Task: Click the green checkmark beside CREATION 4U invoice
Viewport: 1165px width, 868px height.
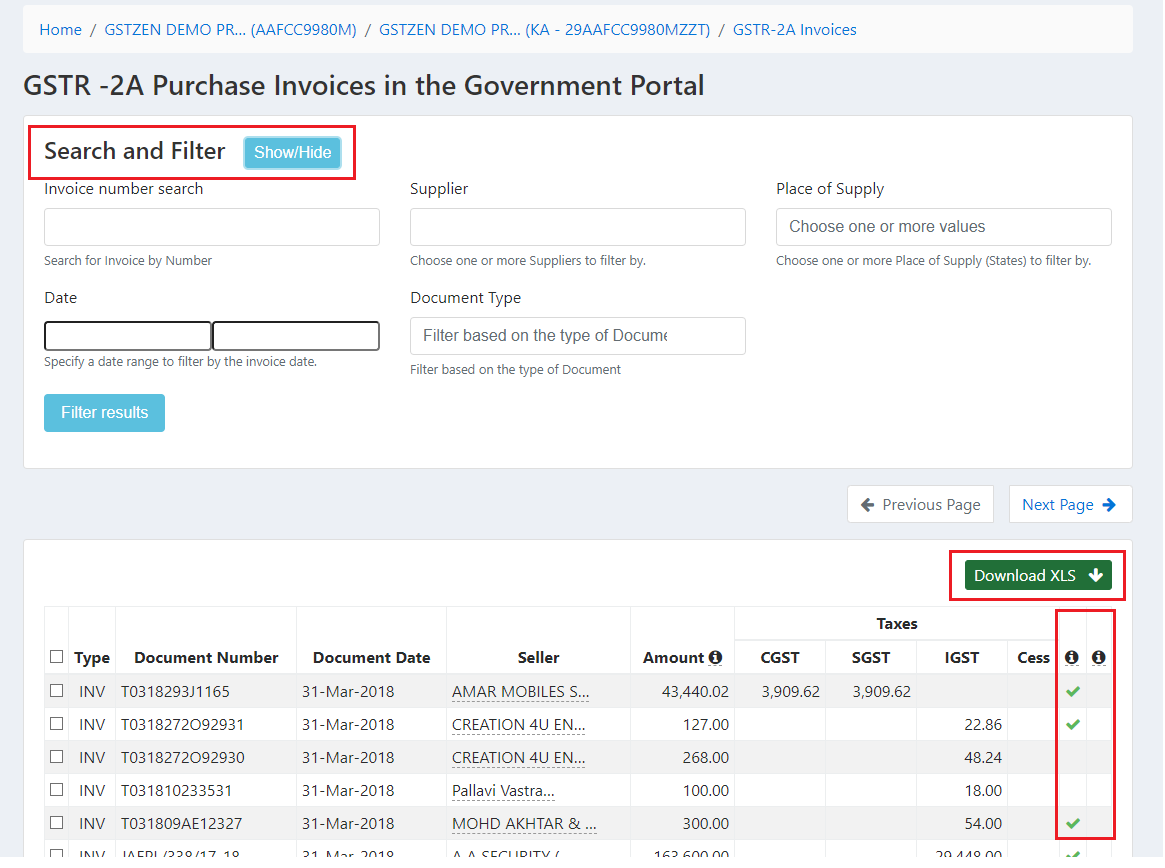Action: (x=1071, y=723)
